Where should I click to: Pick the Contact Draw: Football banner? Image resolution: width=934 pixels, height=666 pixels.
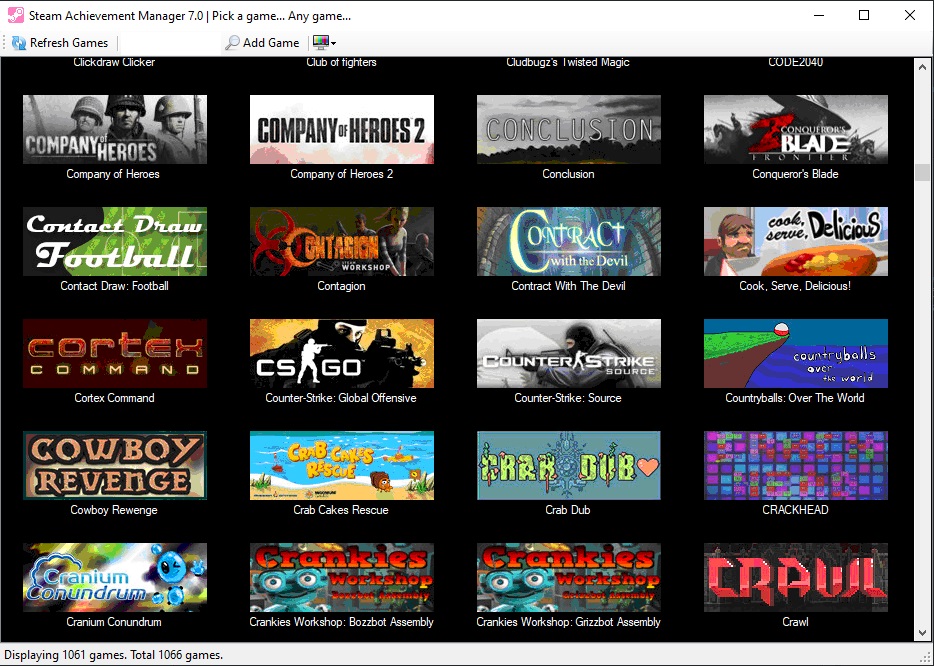coord(115,241)
